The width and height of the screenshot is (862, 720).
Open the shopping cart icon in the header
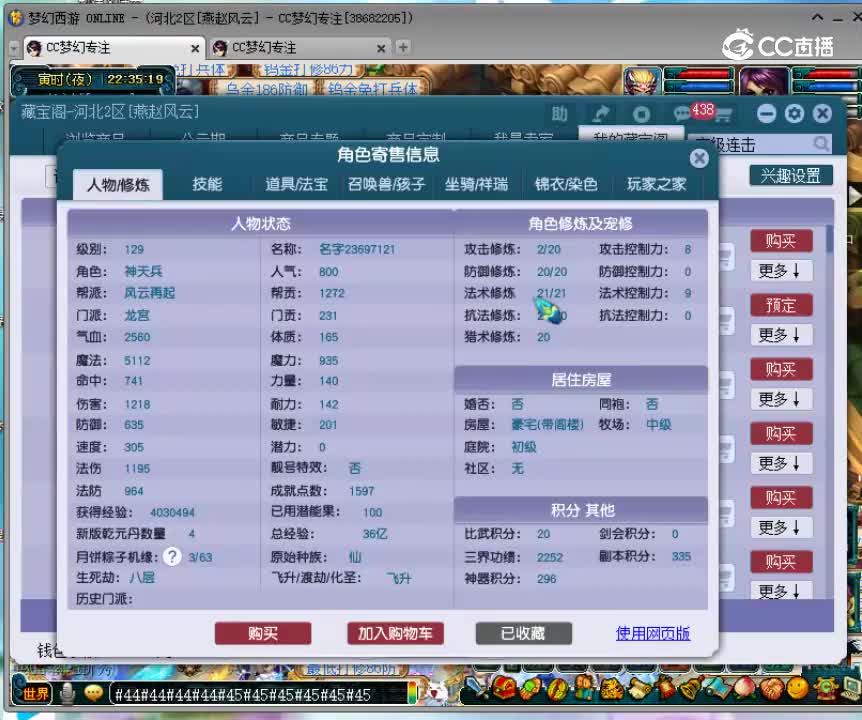click(x=723, y=115)
